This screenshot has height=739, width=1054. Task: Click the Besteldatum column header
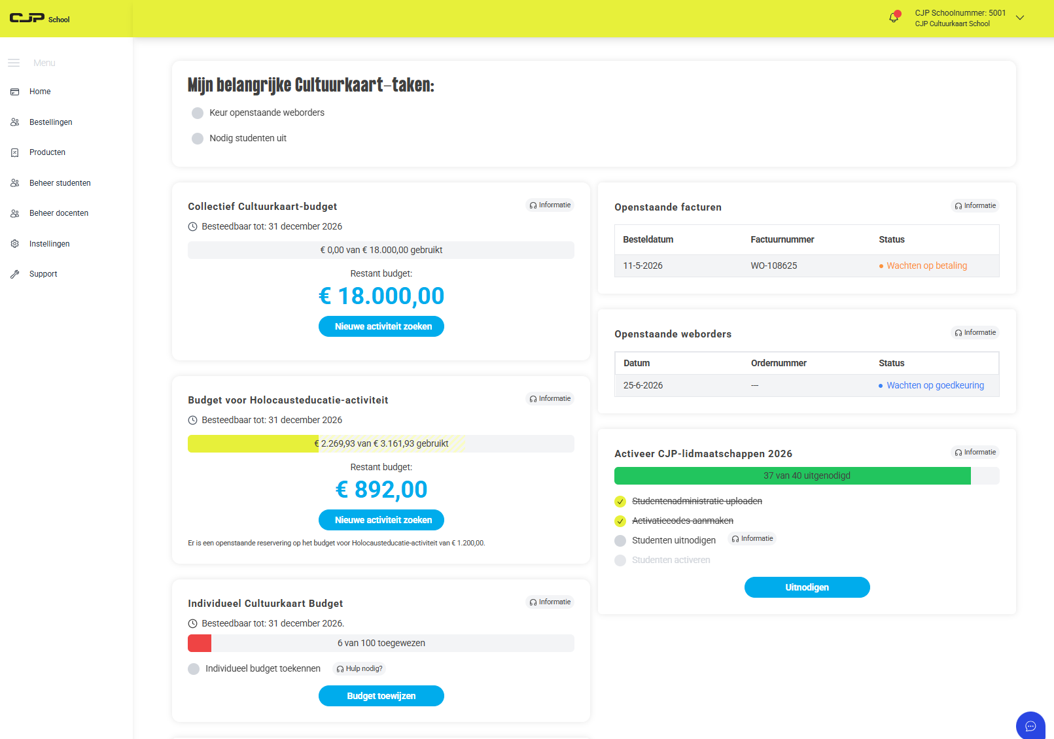(x=648, y=239)
